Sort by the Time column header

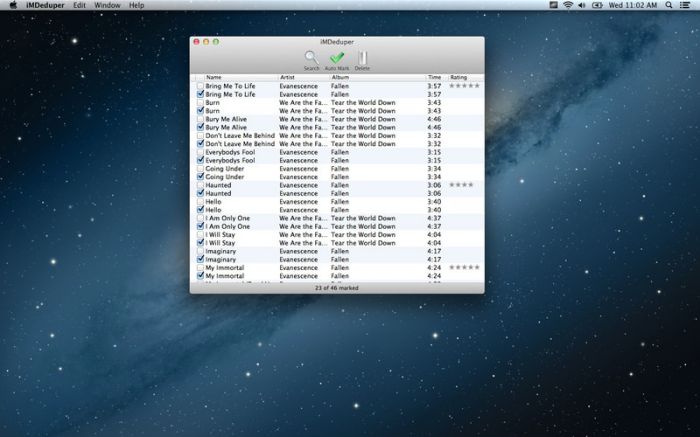[436, 77]
